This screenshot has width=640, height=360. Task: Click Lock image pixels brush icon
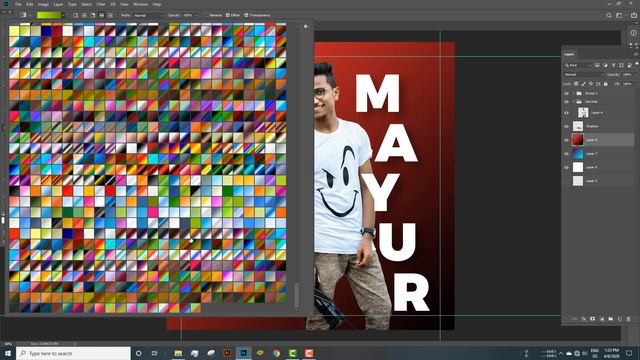click(583, 84)
